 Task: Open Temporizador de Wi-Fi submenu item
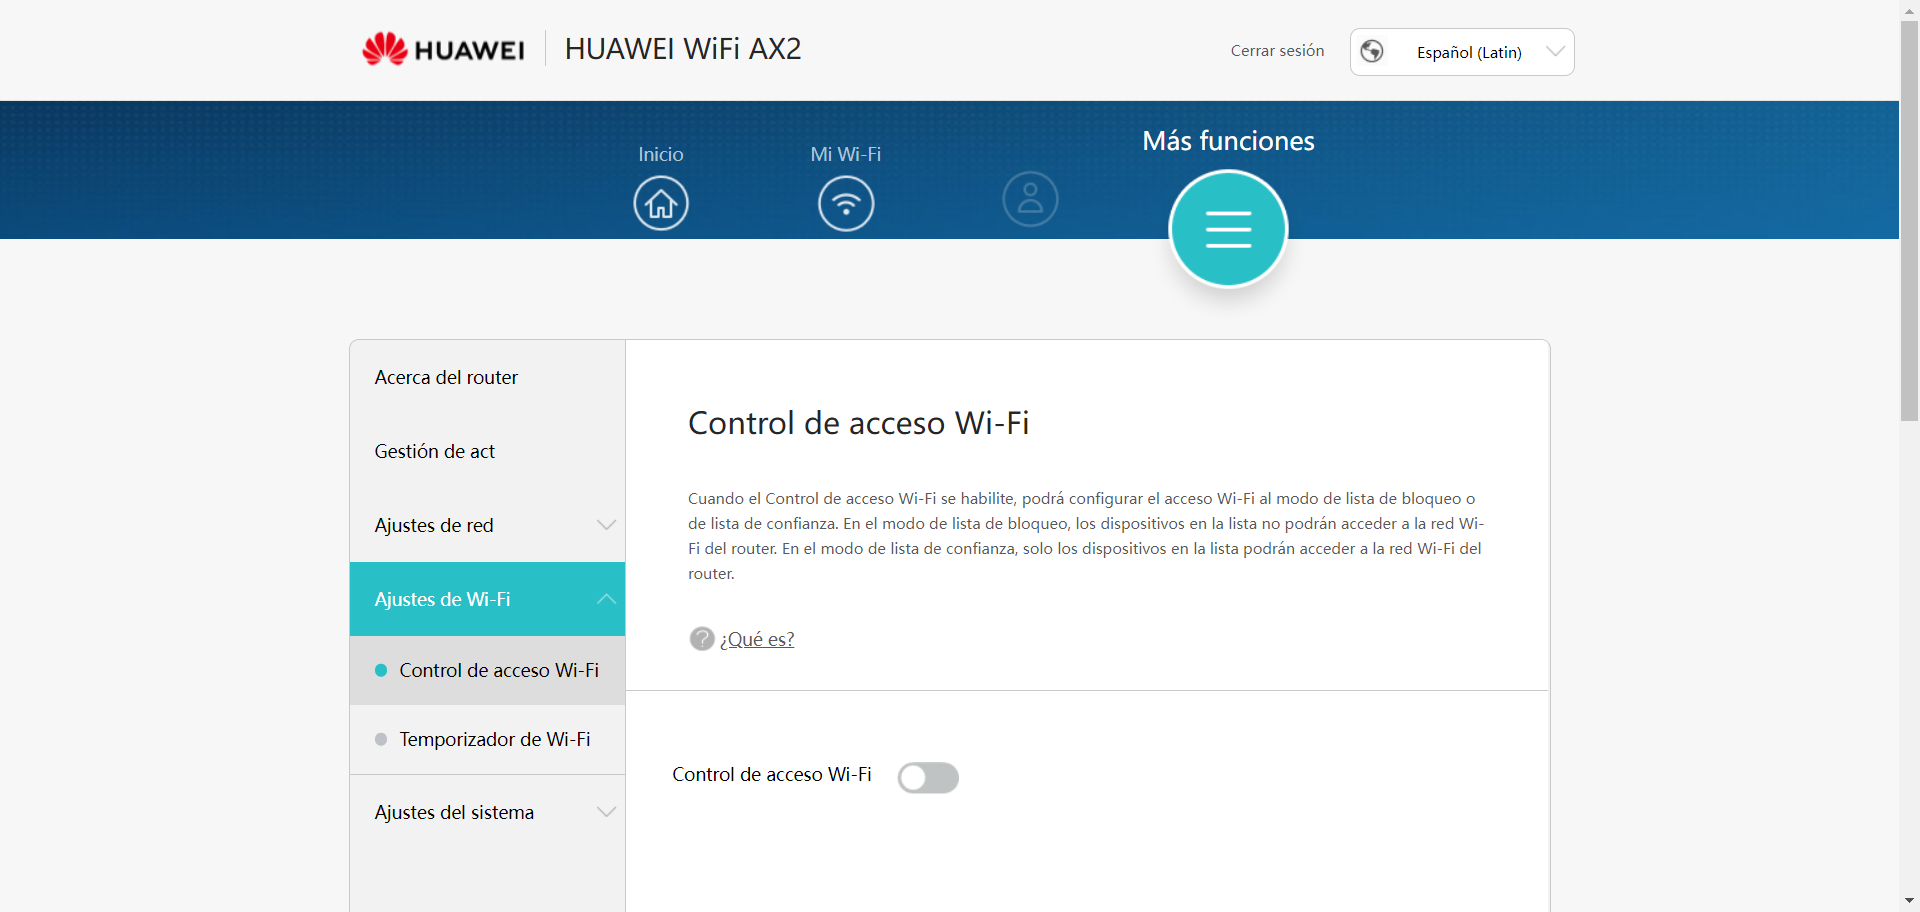pos(487,739)
